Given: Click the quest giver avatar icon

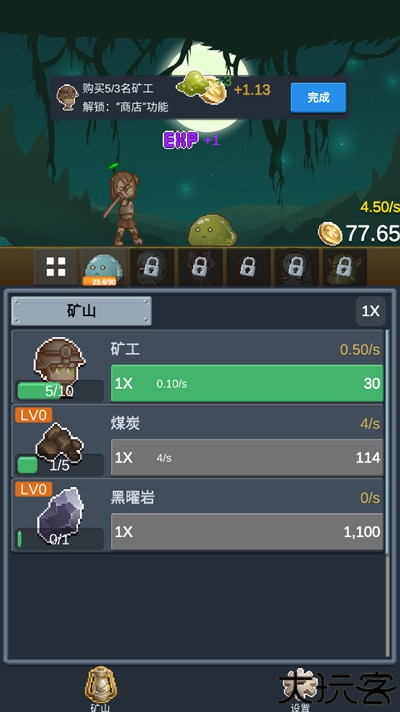Looking at the screenshot, I should coord(67,97).
